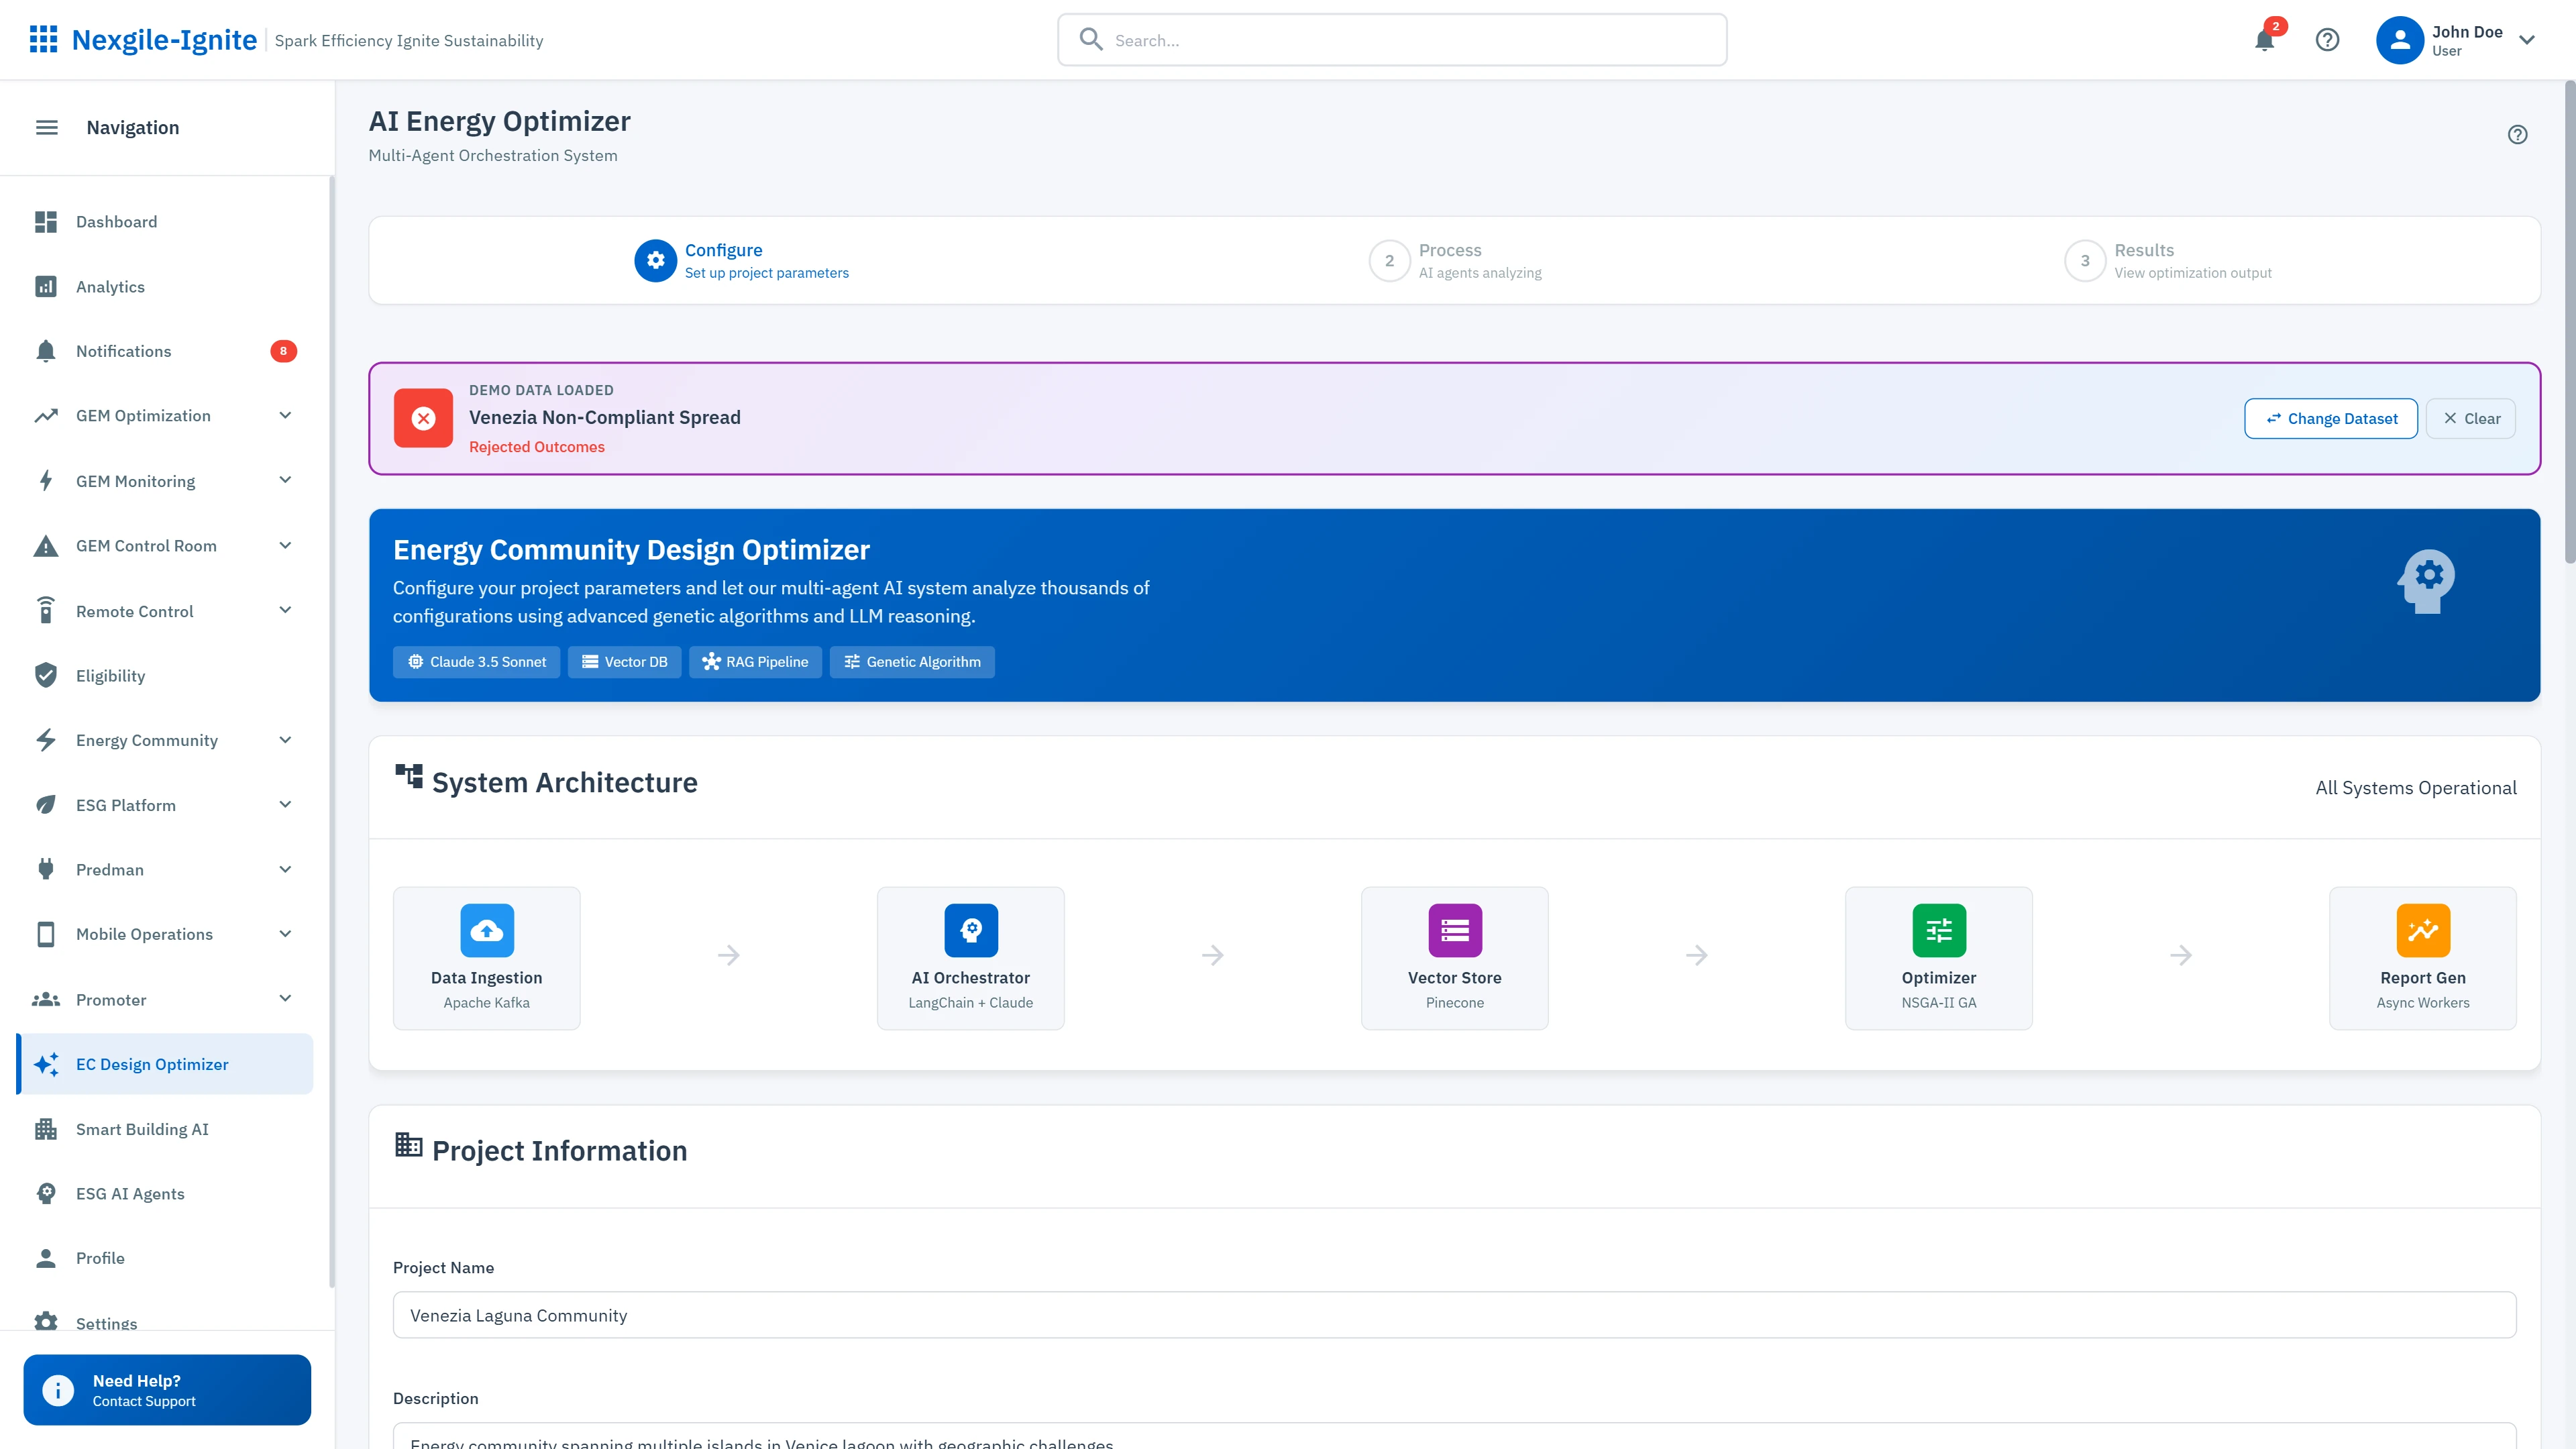Viewport: 2576px width, 1449px height.
Task: Toggle the Genetic Algorithm badge
Action: [911, 661]
